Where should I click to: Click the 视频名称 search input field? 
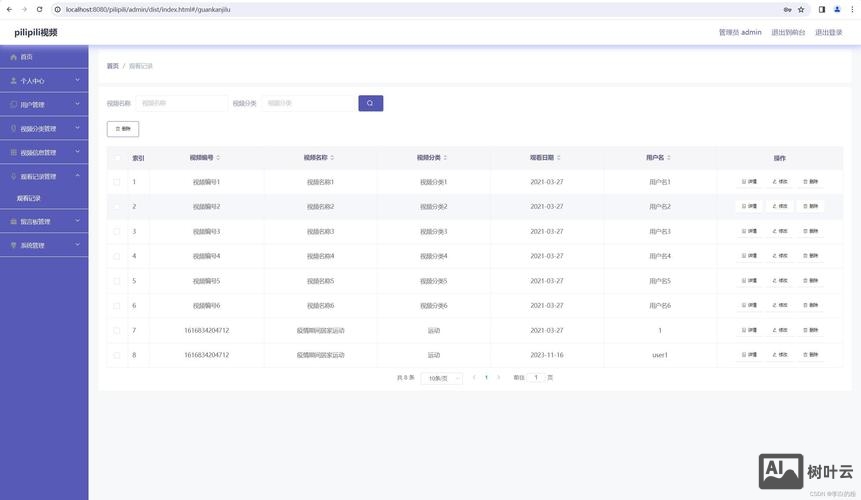coord(182,103)
